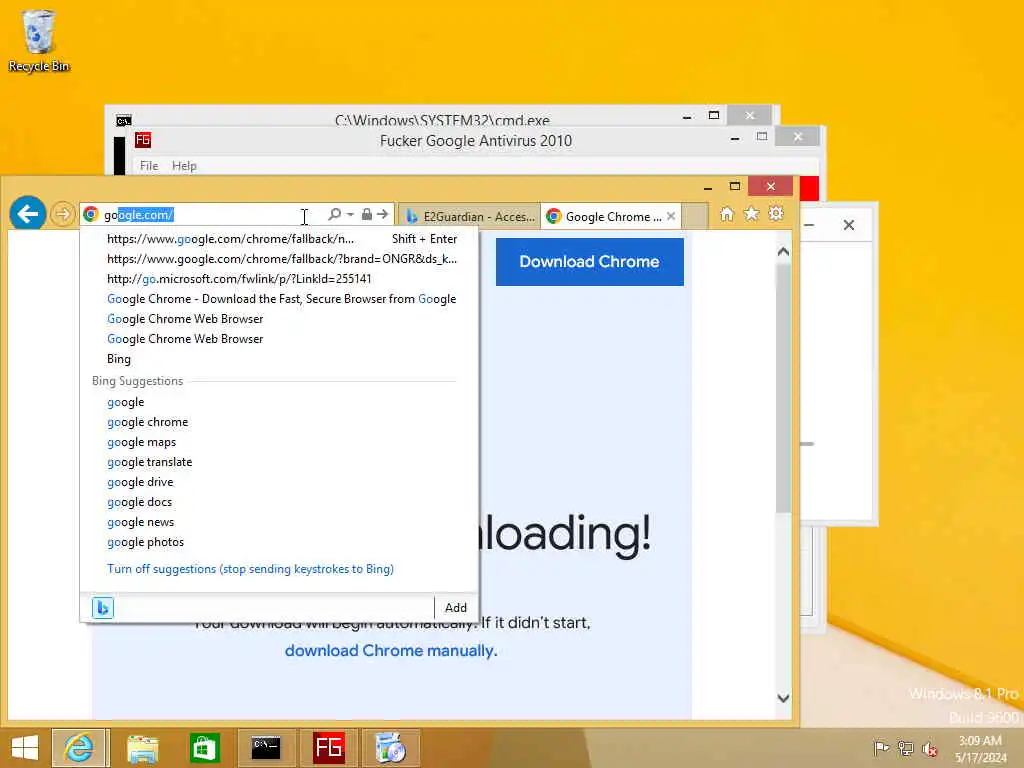Select Google Chrome - Download the Fast suggestion
Viewport: 1024px width, 768px height.
[281, 299]
